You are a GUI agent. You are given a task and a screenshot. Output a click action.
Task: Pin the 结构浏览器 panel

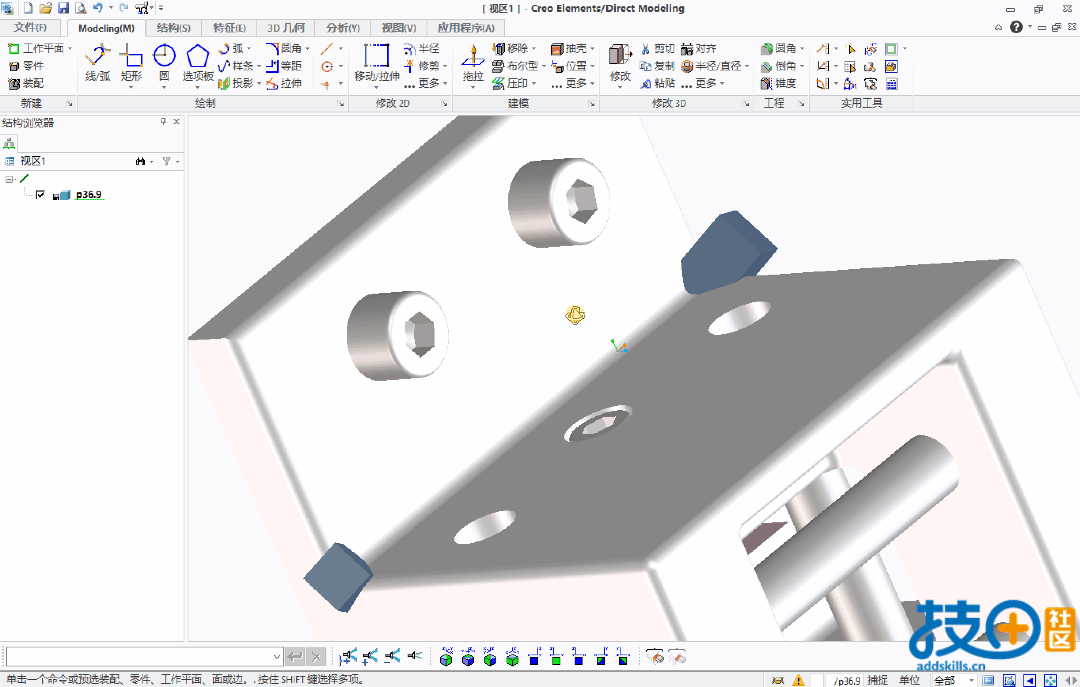pyautogui.click(x=163, y=121)
